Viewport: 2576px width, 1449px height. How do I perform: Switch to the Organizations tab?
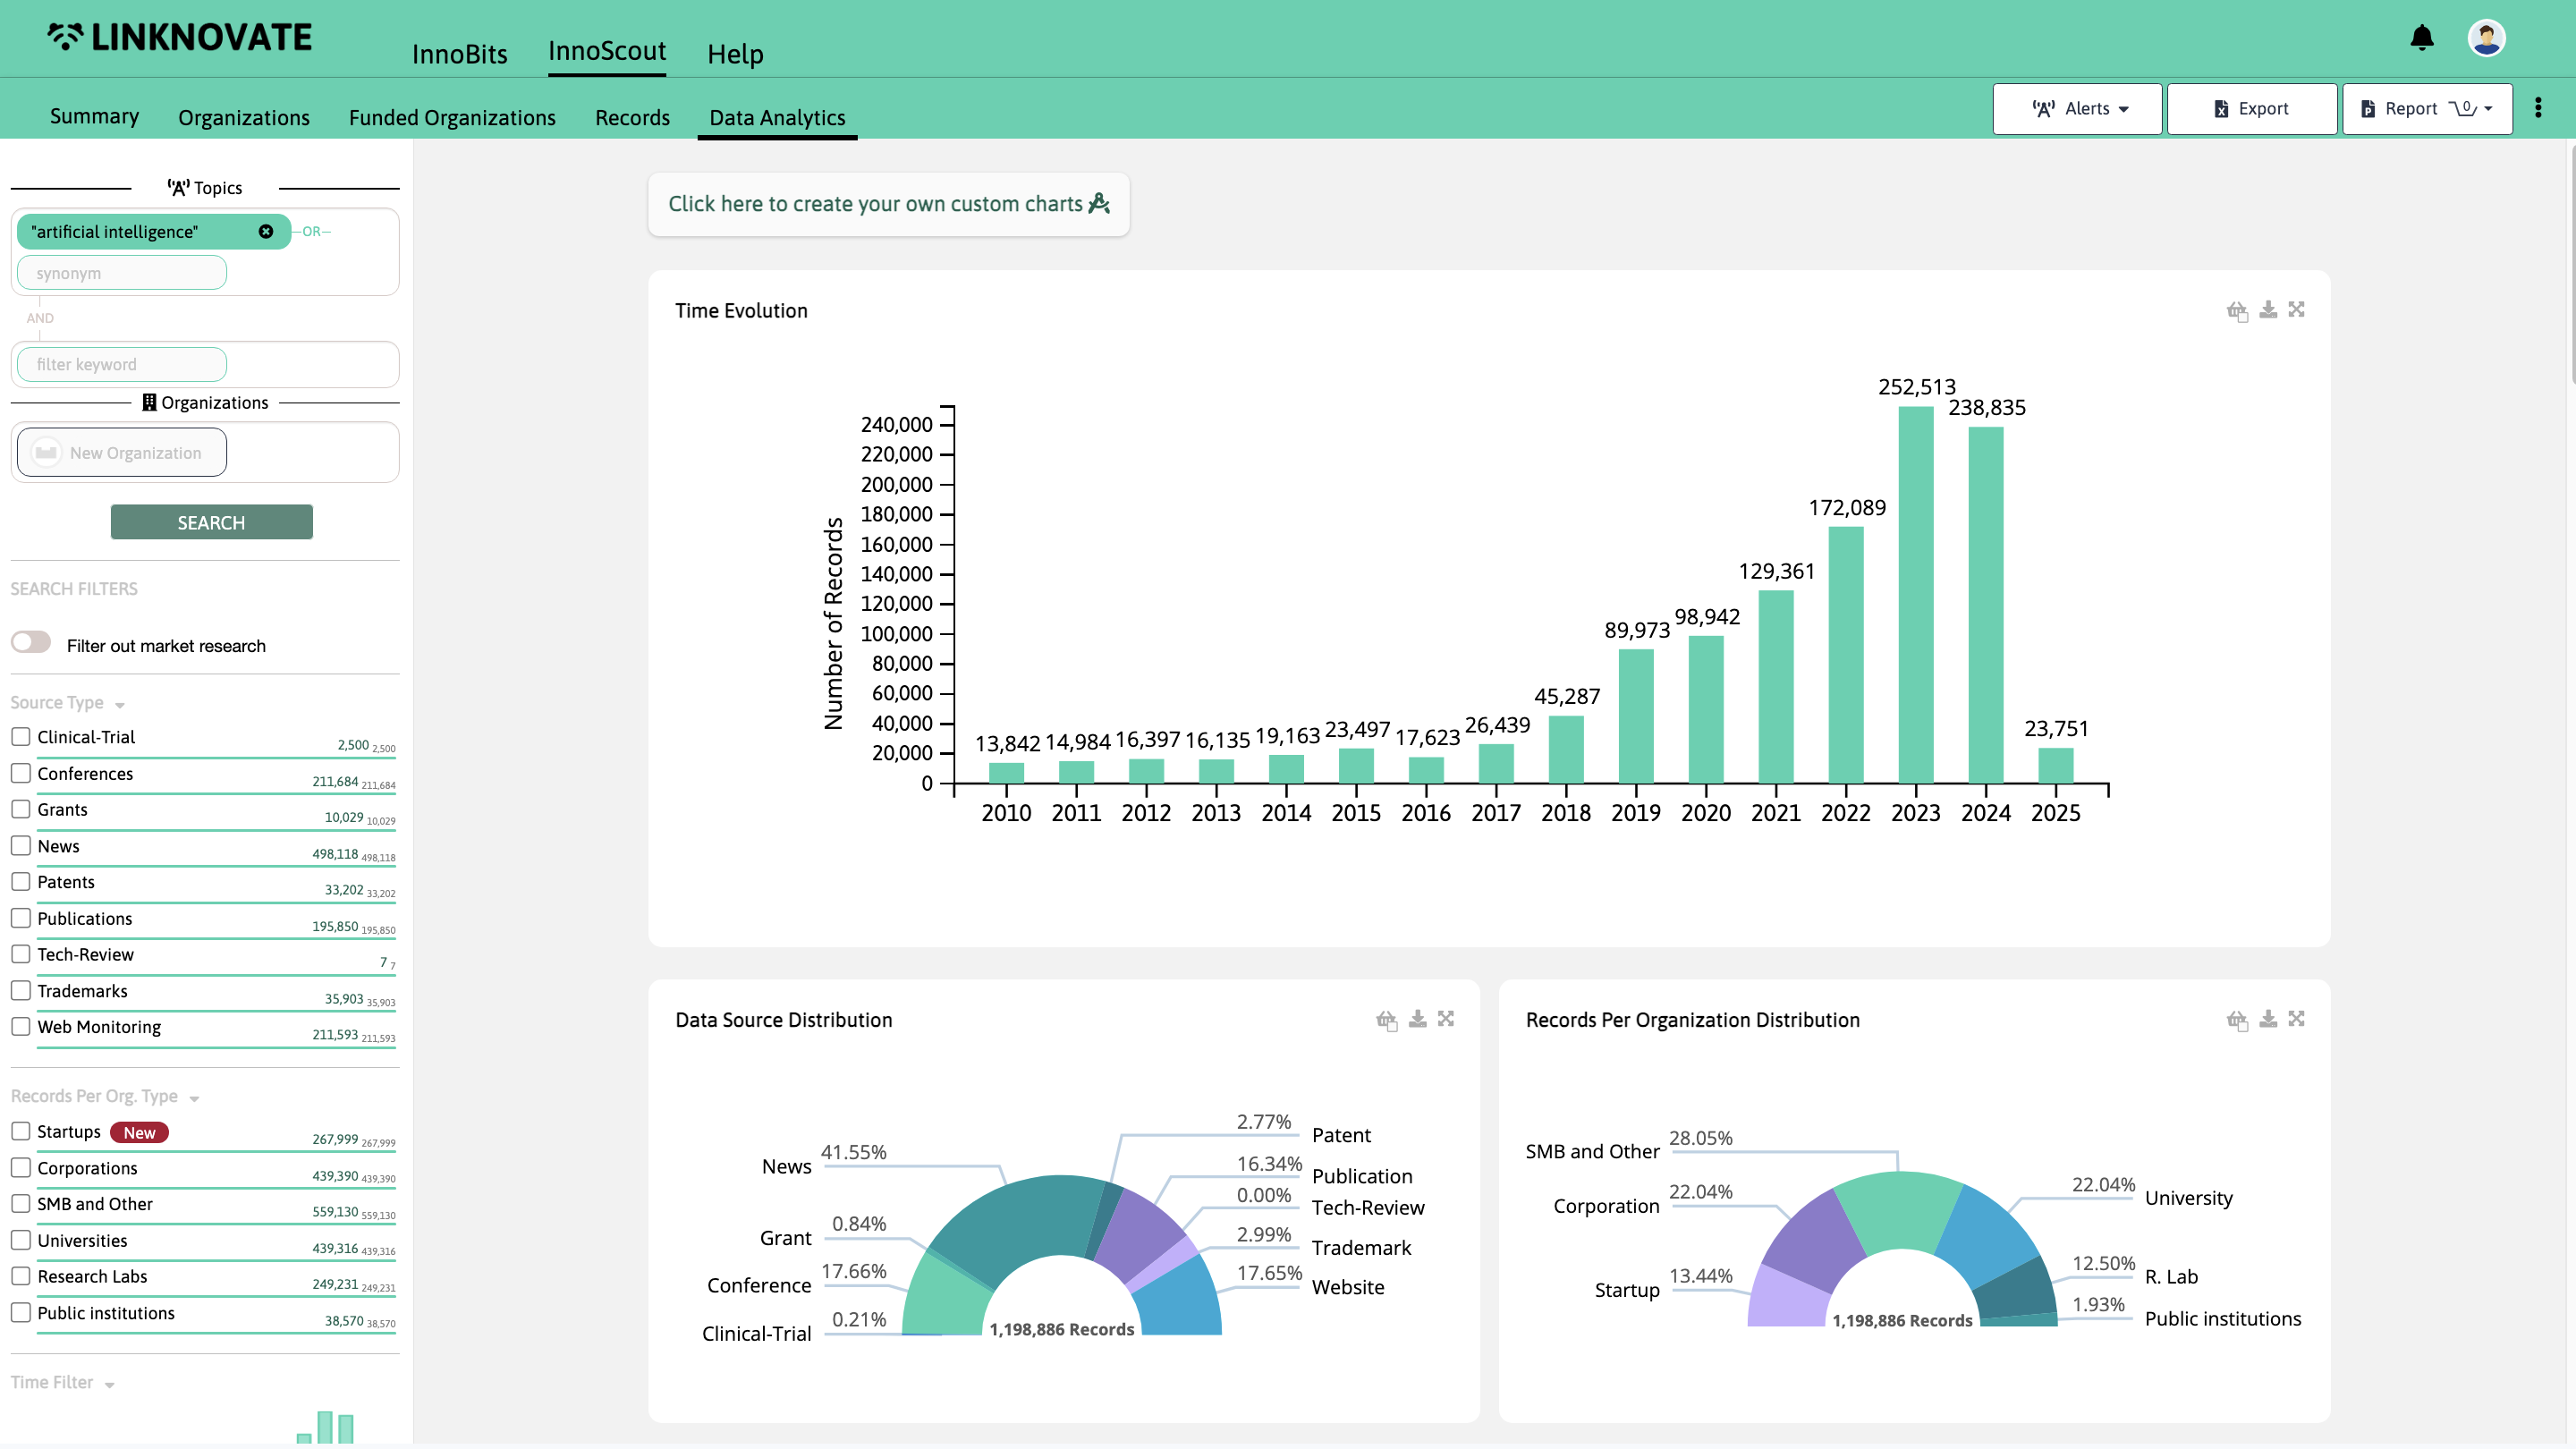click(x=244, y=117)
